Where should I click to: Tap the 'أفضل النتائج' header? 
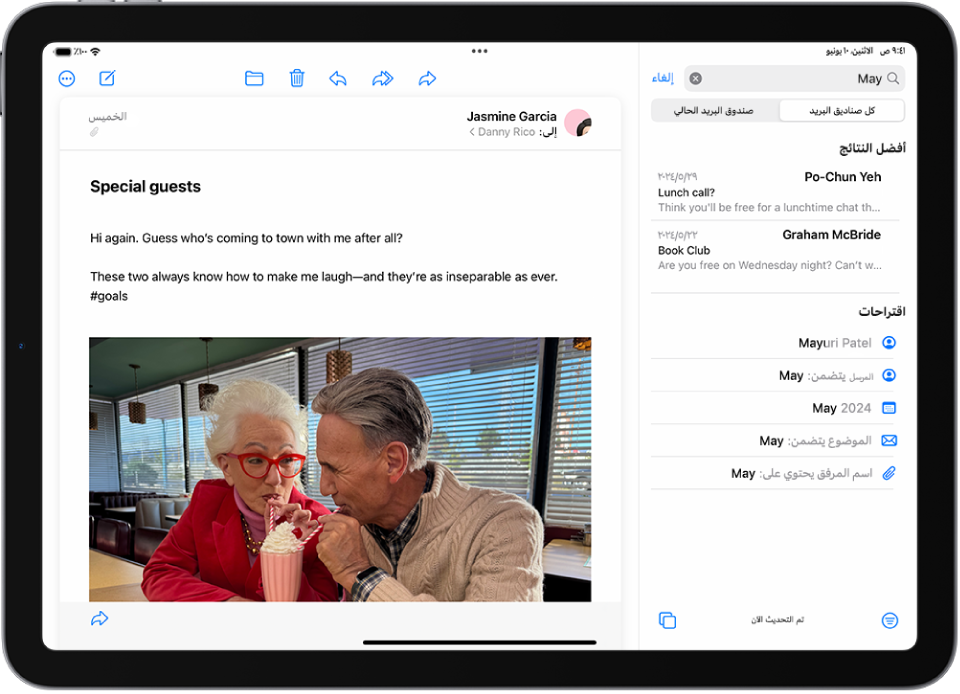point(872,148)
